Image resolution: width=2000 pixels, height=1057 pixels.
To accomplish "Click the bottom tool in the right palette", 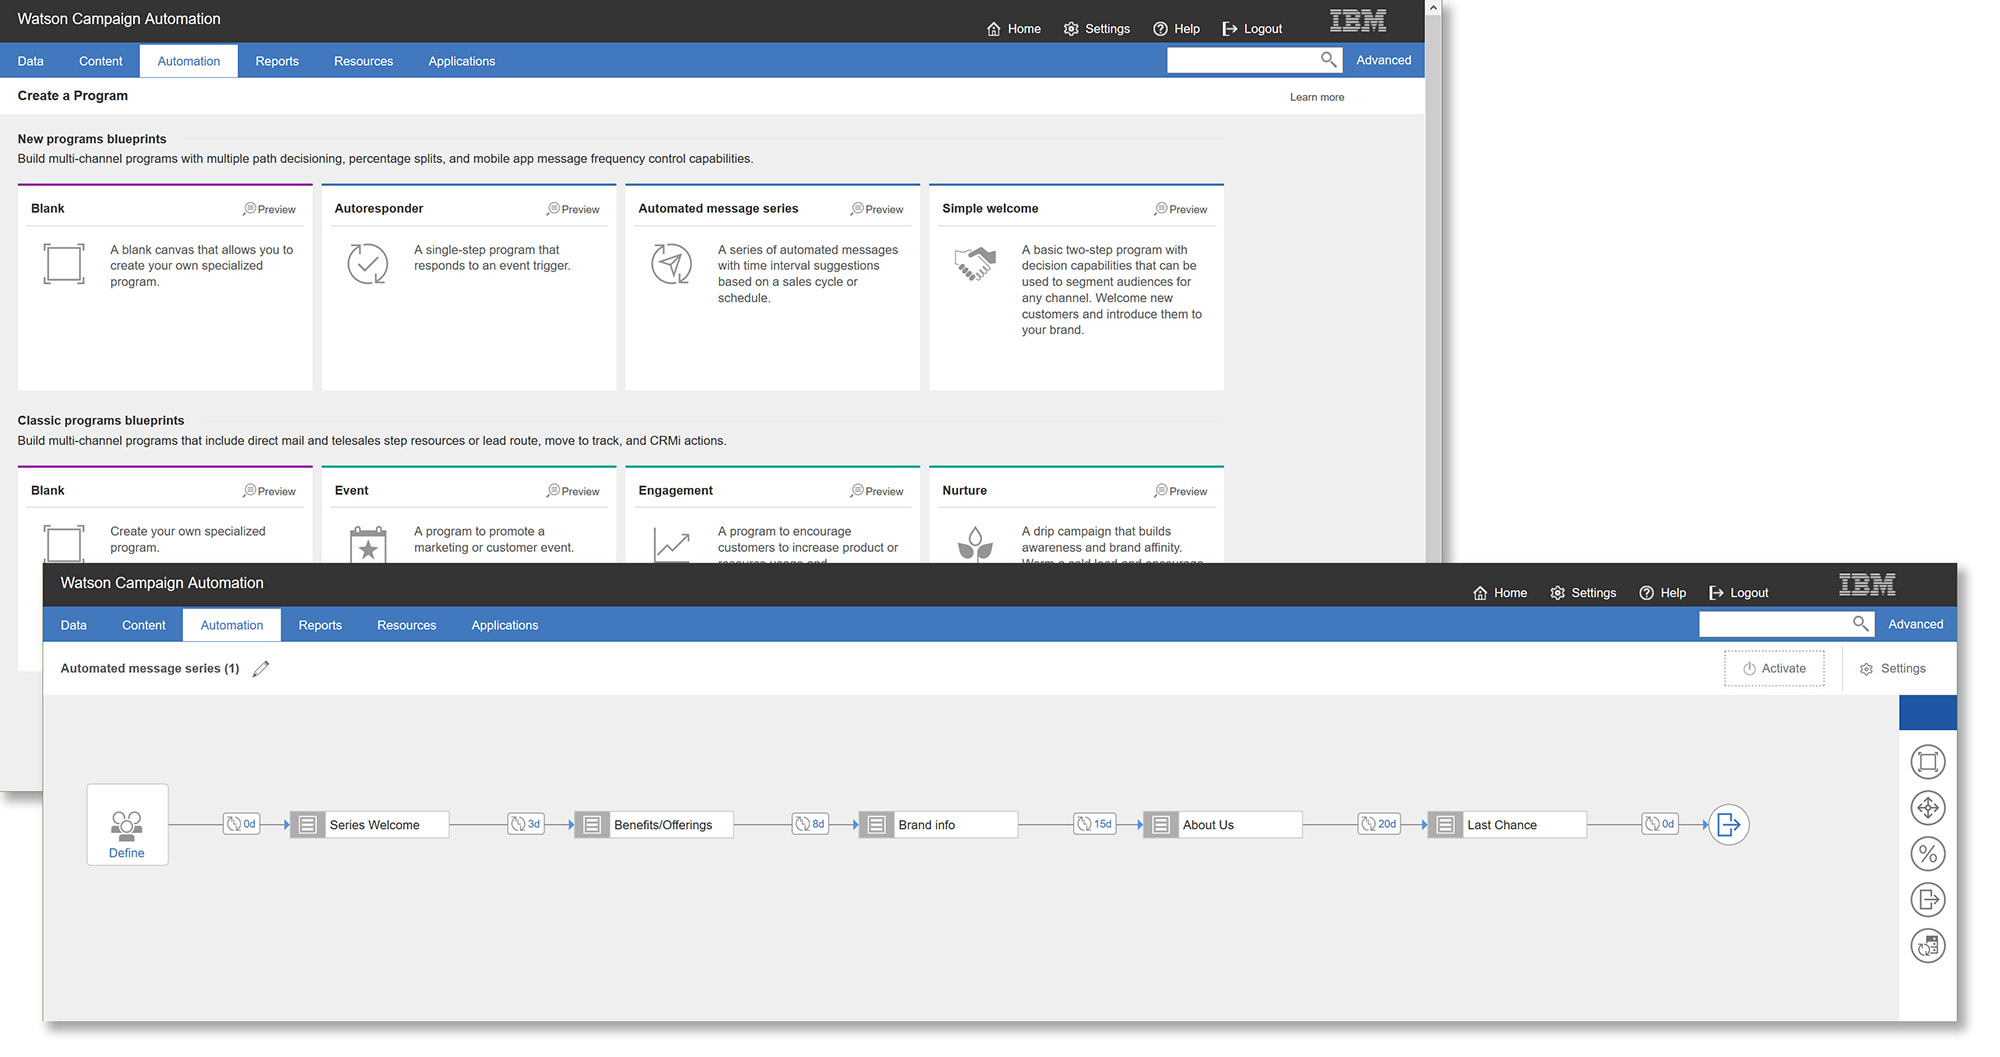I will [x=1928, y=946].
